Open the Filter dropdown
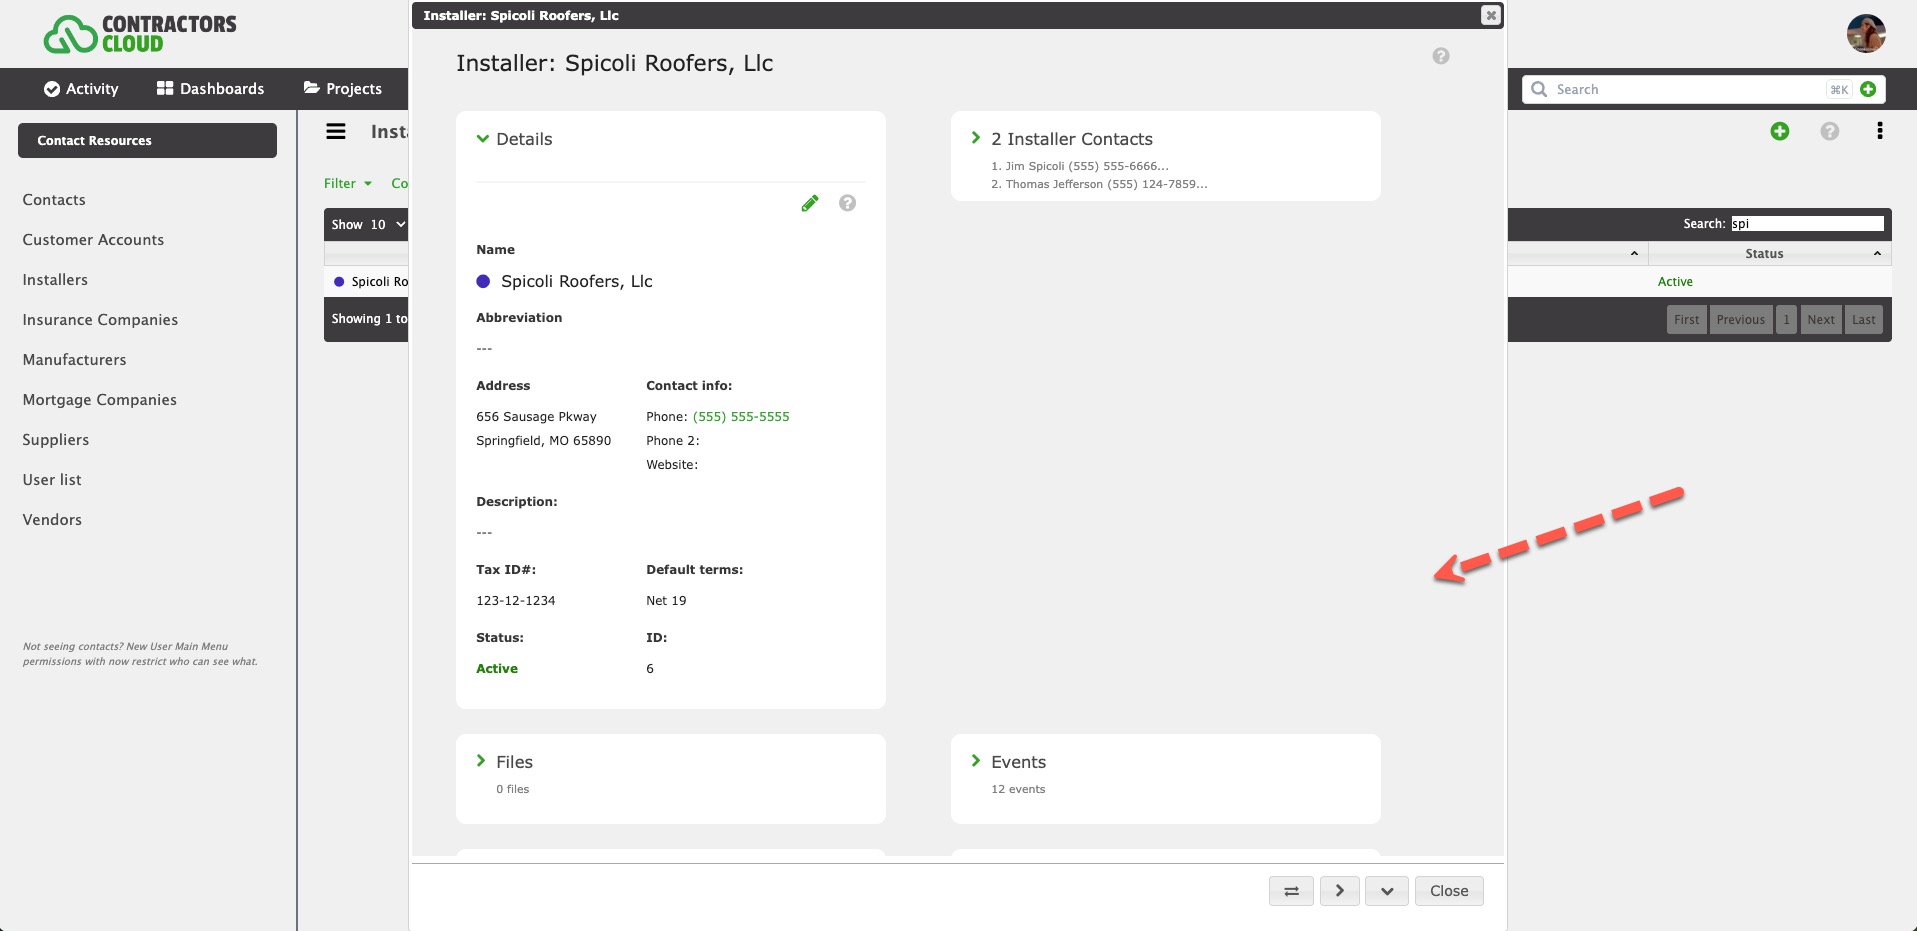The height and width of the screenshot is (931, 1917). point(348,183)
